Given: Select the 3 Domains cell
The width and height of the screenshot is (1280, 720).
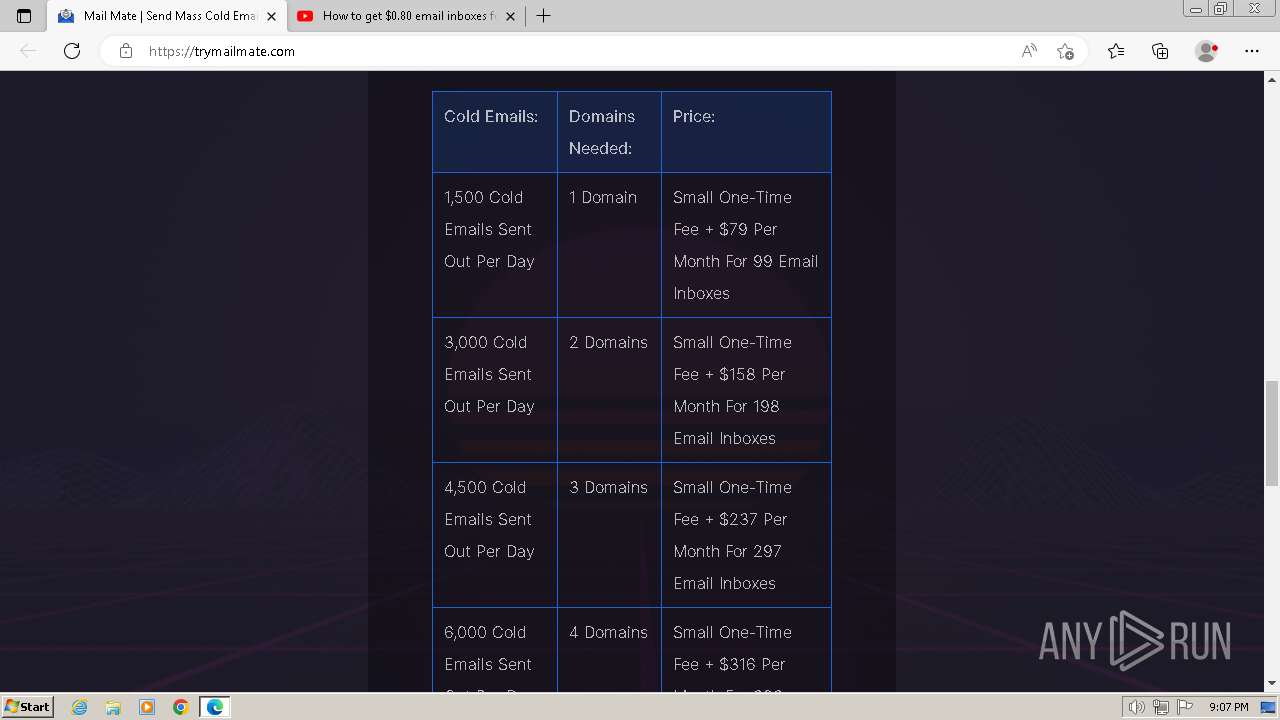Looking at the screenshot, I should pos(609,535).
